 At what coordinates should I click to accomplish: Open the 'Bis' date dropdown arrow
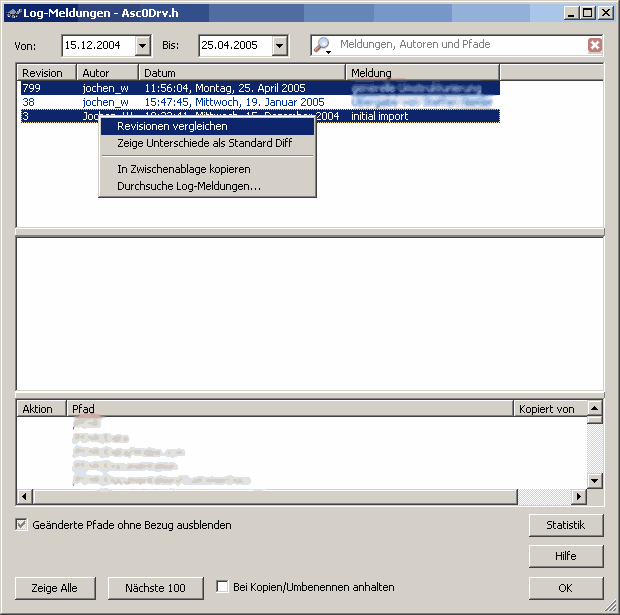coord(280,45)
